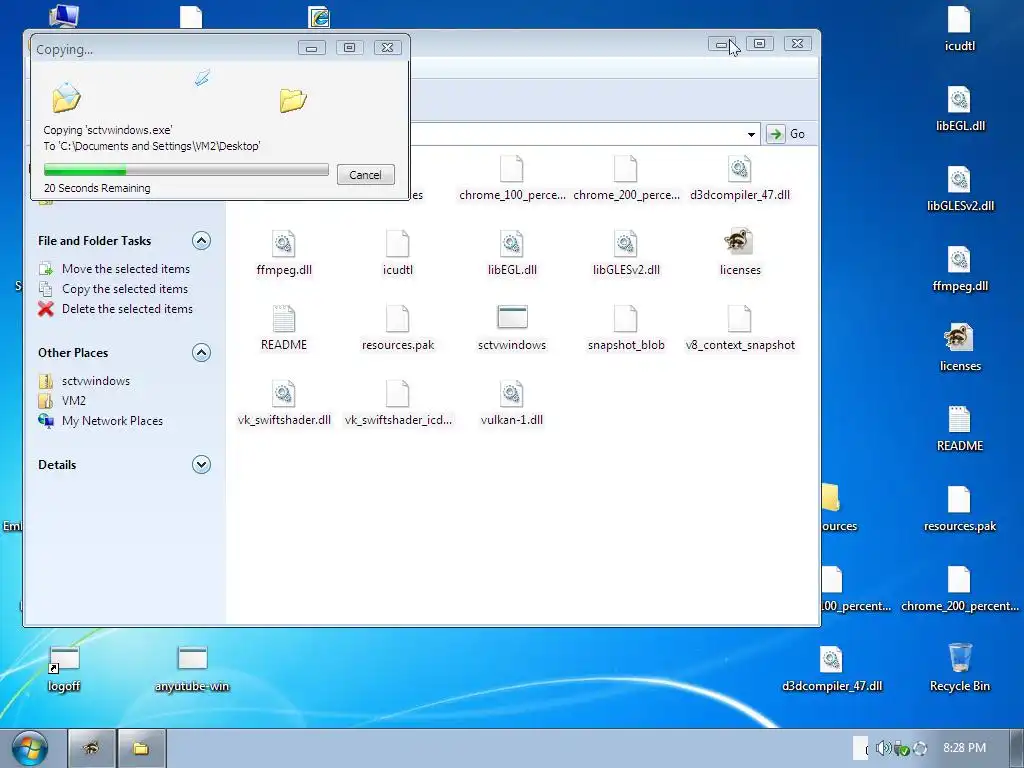The image size is (1024, 768).
Task: Click the raccoon app taskbar button
Action: 91,748
